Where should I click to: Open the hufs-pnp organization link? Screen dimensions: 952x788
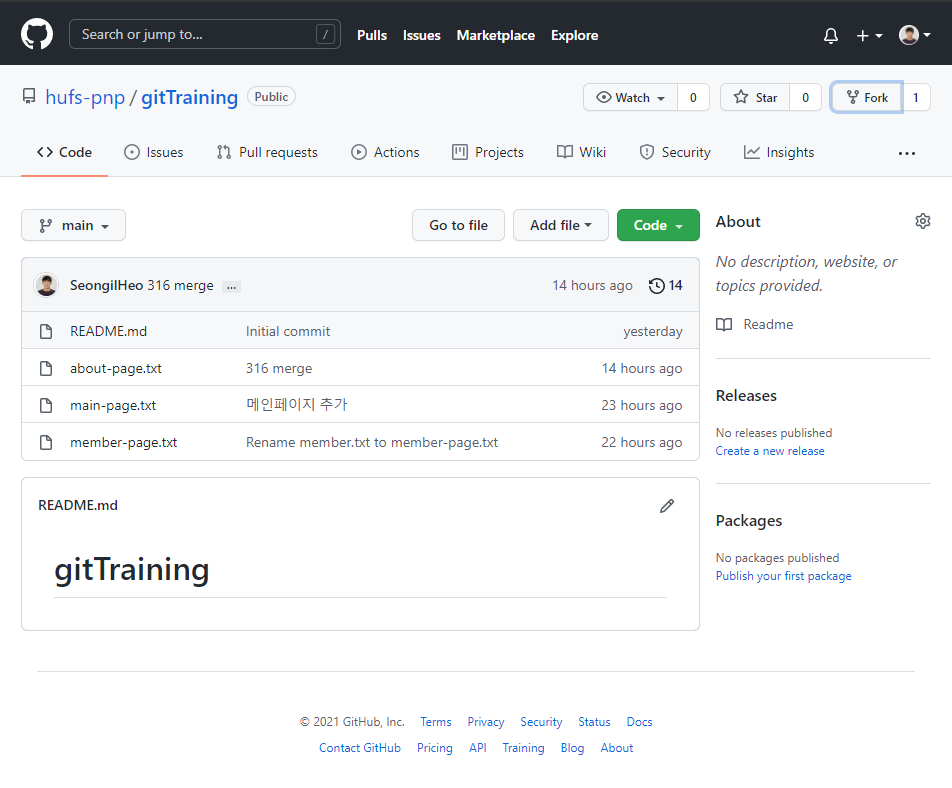click(x=85, y=97)
